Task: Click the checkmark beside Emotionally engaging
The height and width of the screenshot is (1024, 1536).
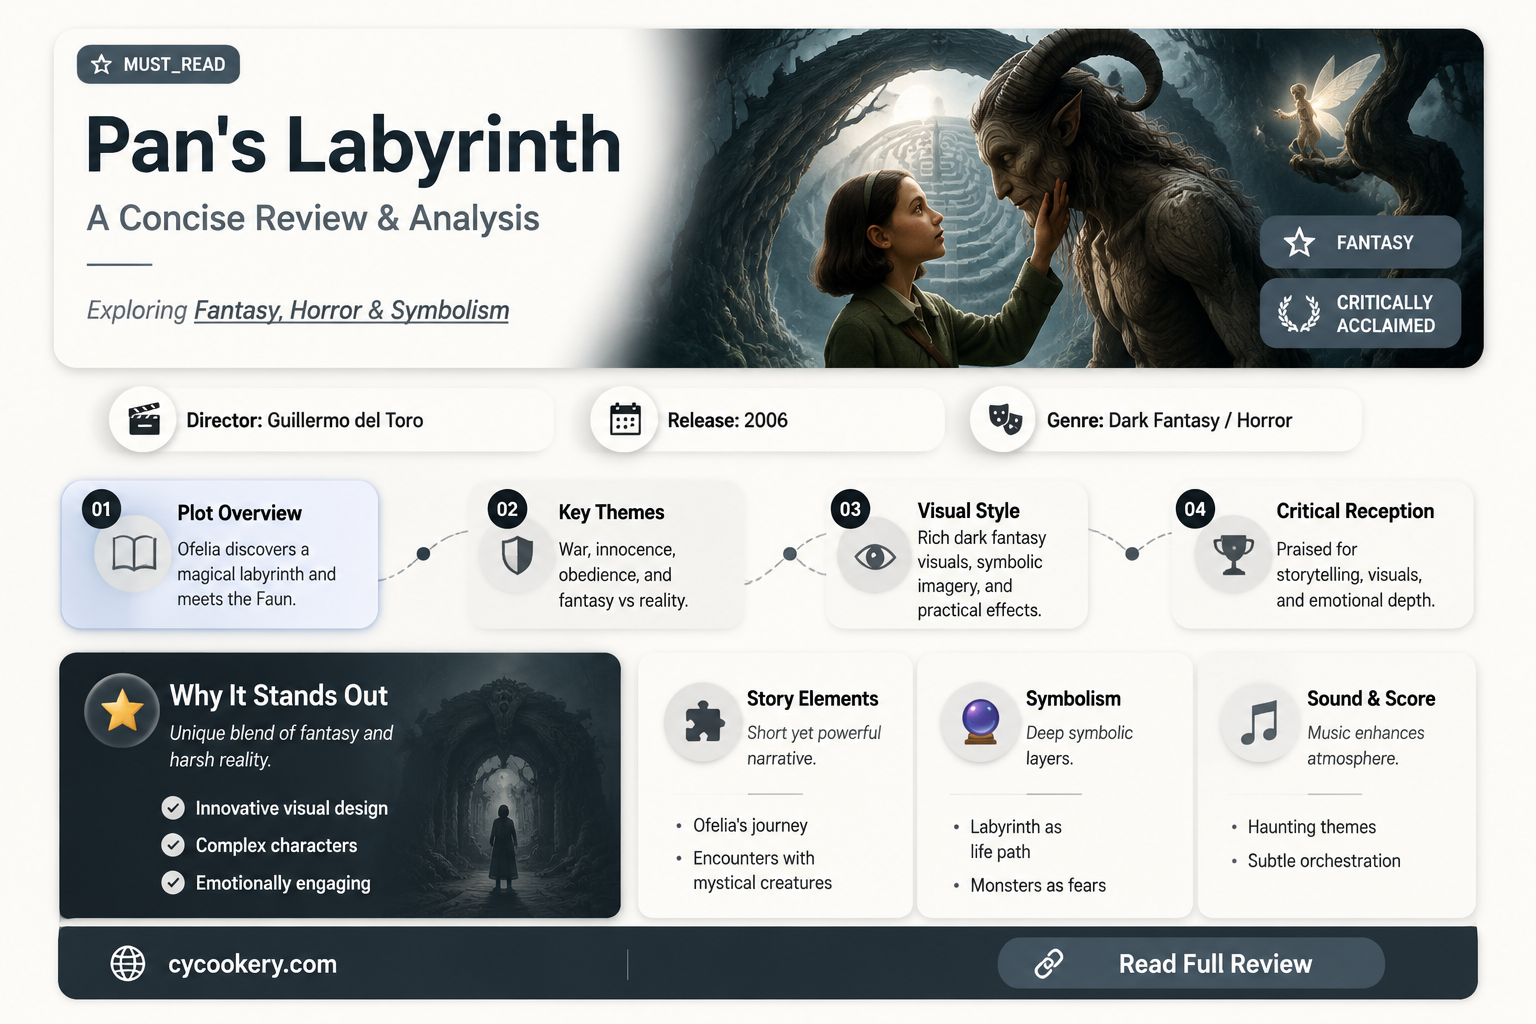Action: pyautogui.click(x=173, y=883)
